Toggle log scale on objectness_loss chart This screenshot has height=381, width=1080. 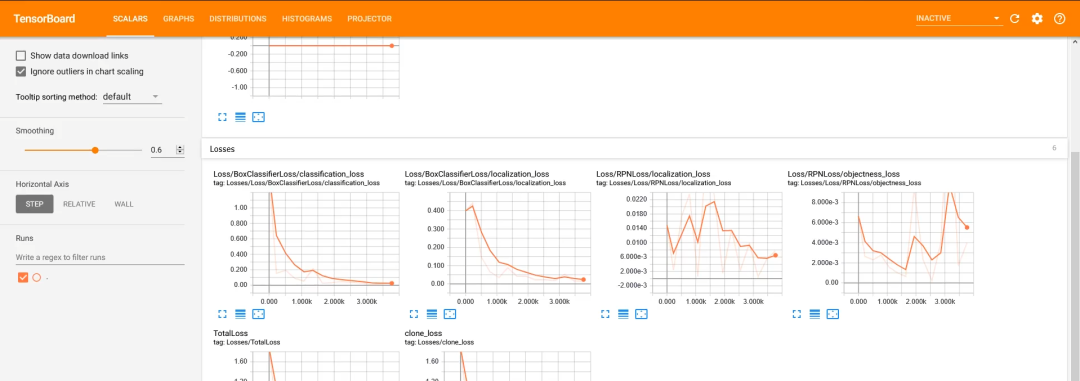click(815, 313)
